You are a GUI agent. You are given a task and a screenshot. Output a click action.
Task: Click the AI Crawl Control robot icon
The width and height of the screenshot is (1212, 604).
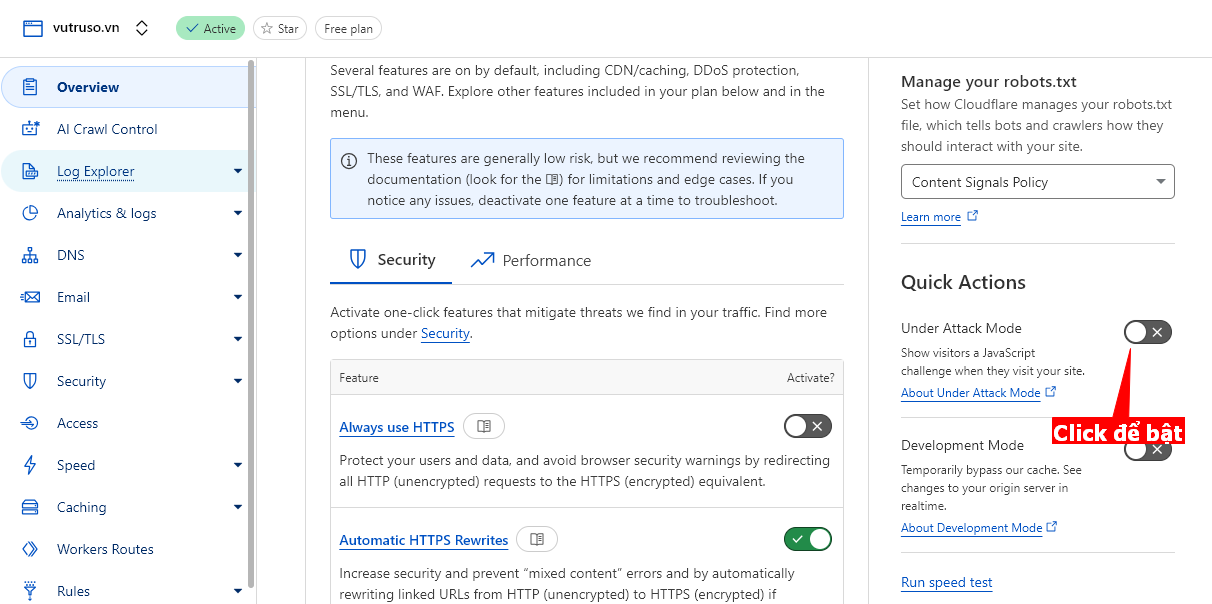30,129
